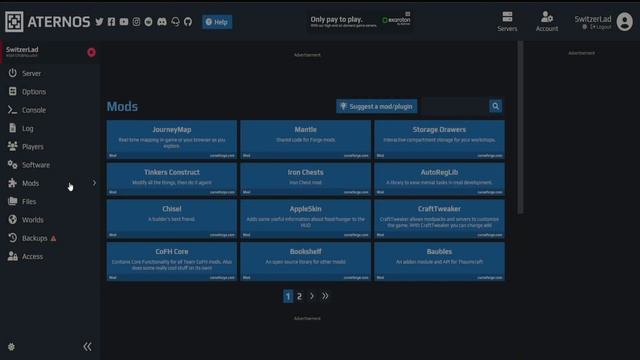Screen dimensions: 640x360
Task: Open the Aternos Twitter page
Action: (99, 22)
